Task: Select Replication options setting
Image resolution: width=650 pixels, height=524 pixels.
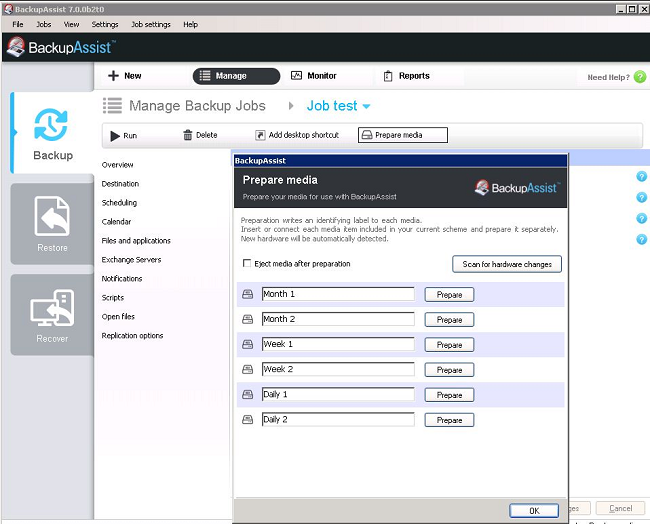Action: (x=132, y=335)
